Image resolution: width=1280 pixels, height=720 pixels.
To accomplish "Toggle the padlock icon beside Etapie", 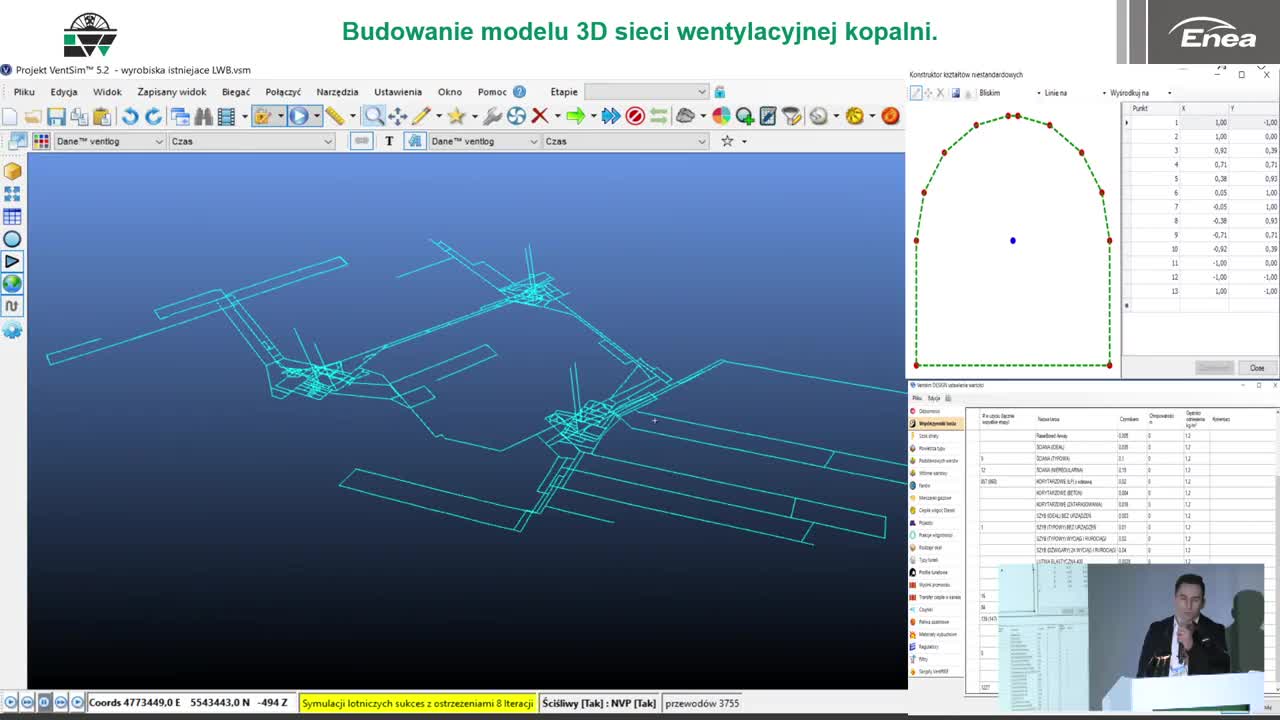I will (x=719, y=92).
